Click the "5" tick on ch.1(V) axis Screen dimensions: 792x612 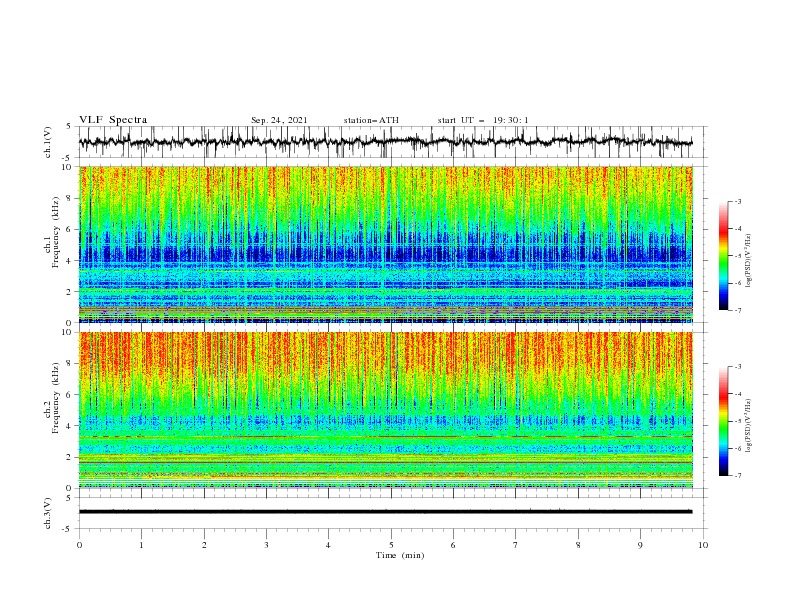point(70,127)
